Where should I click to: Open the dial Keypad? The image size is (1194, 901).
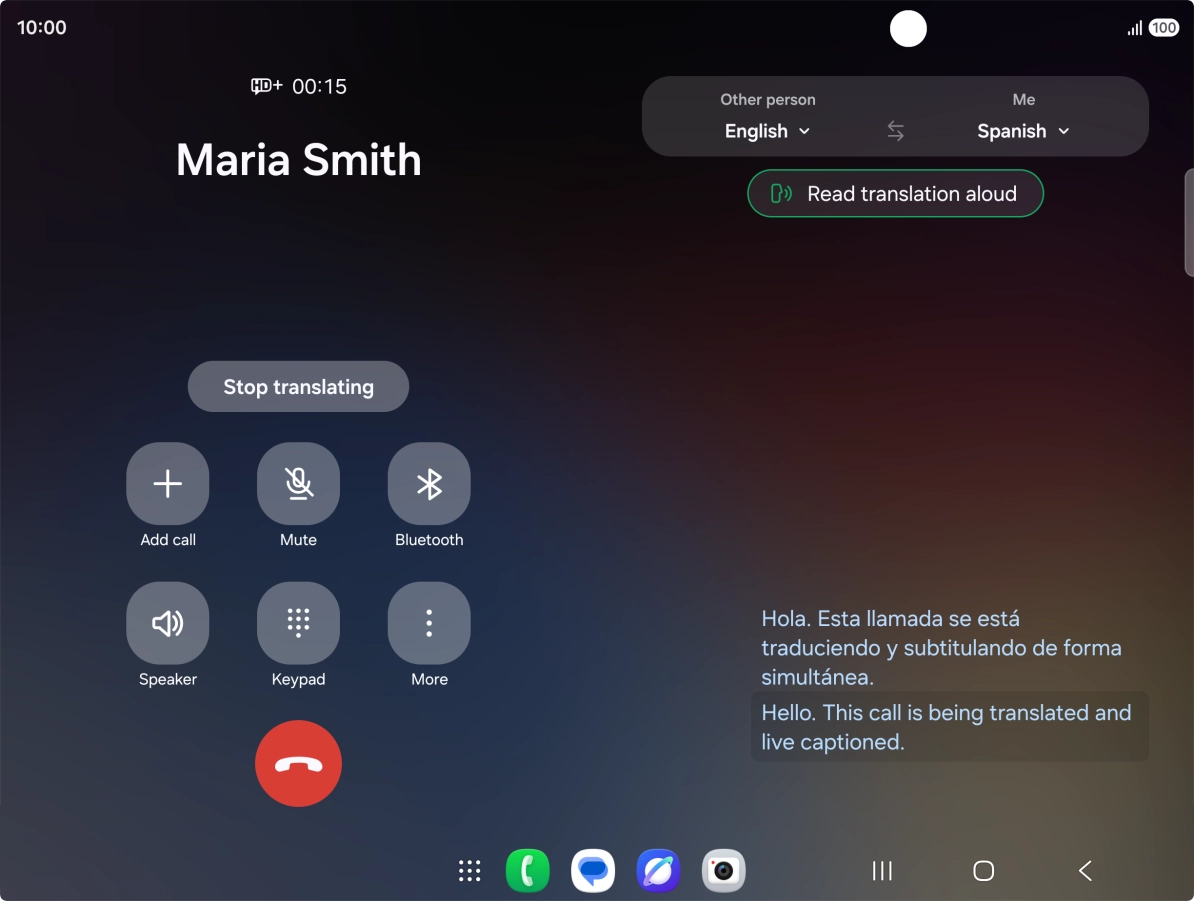click(x=298, y=623)
